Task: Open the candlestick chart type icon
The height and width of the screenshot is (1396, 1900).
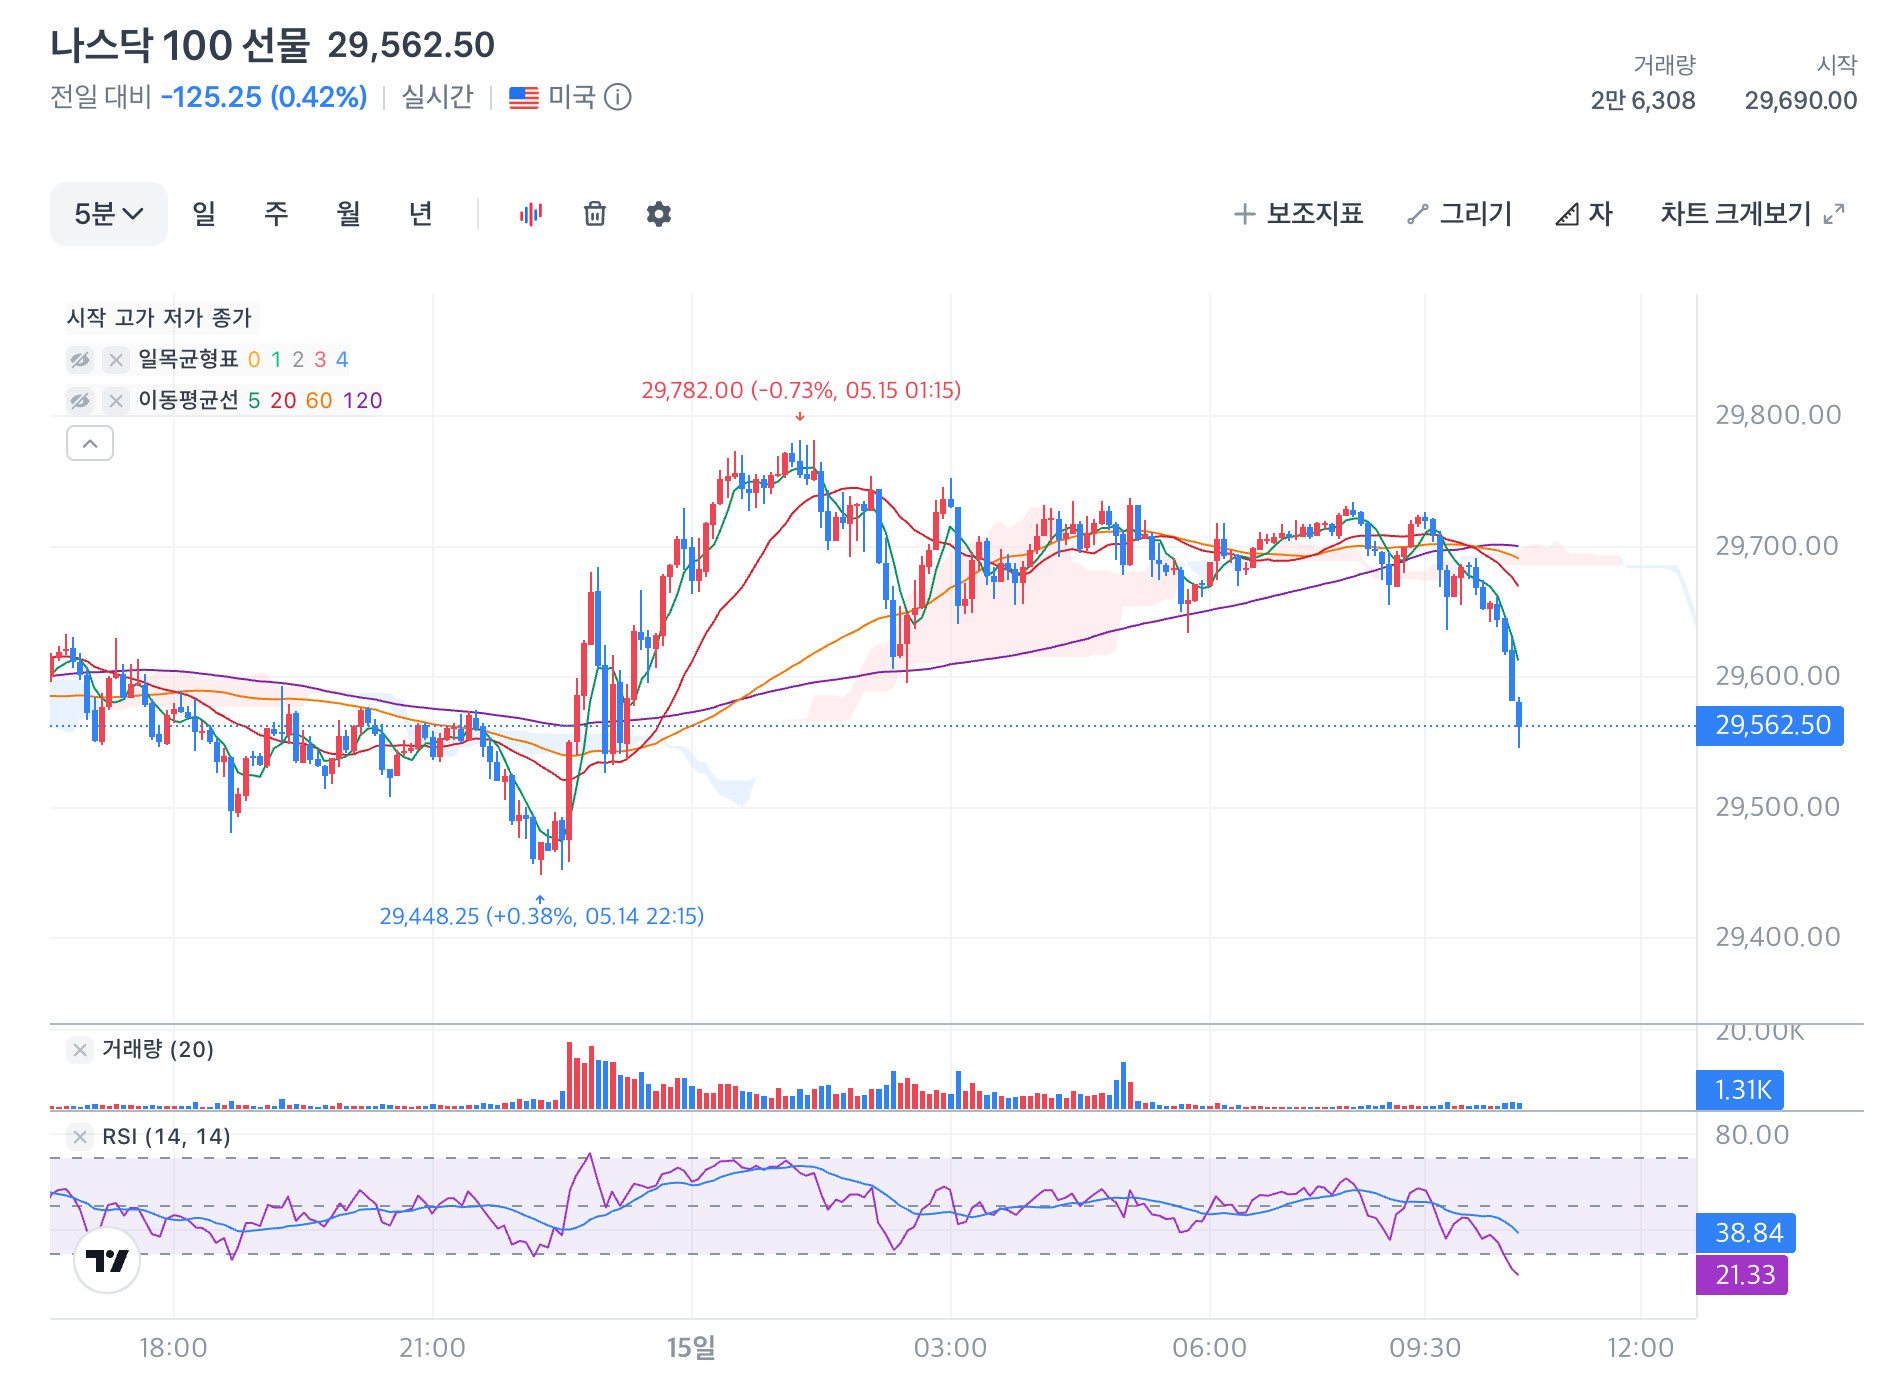Action: [531, 214]
